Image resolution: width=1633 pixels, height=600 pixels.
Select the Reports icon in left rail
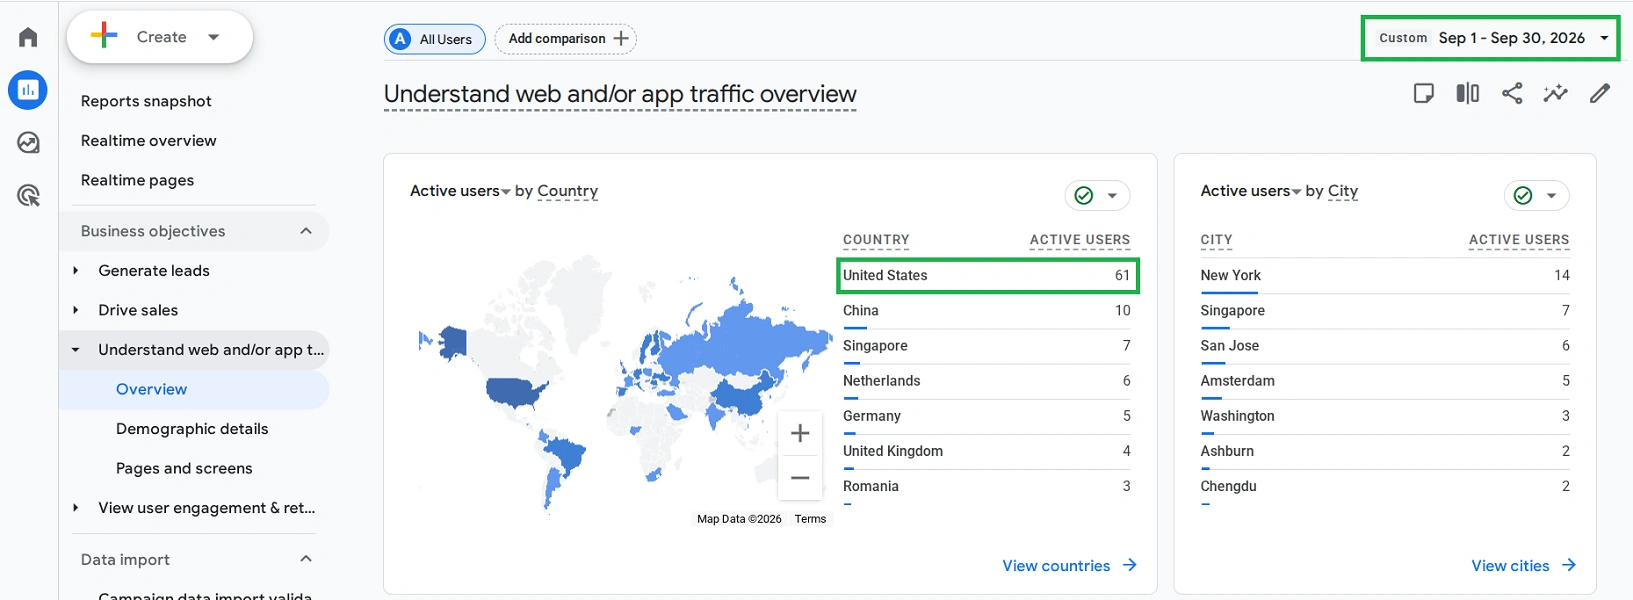pos(28,90)
